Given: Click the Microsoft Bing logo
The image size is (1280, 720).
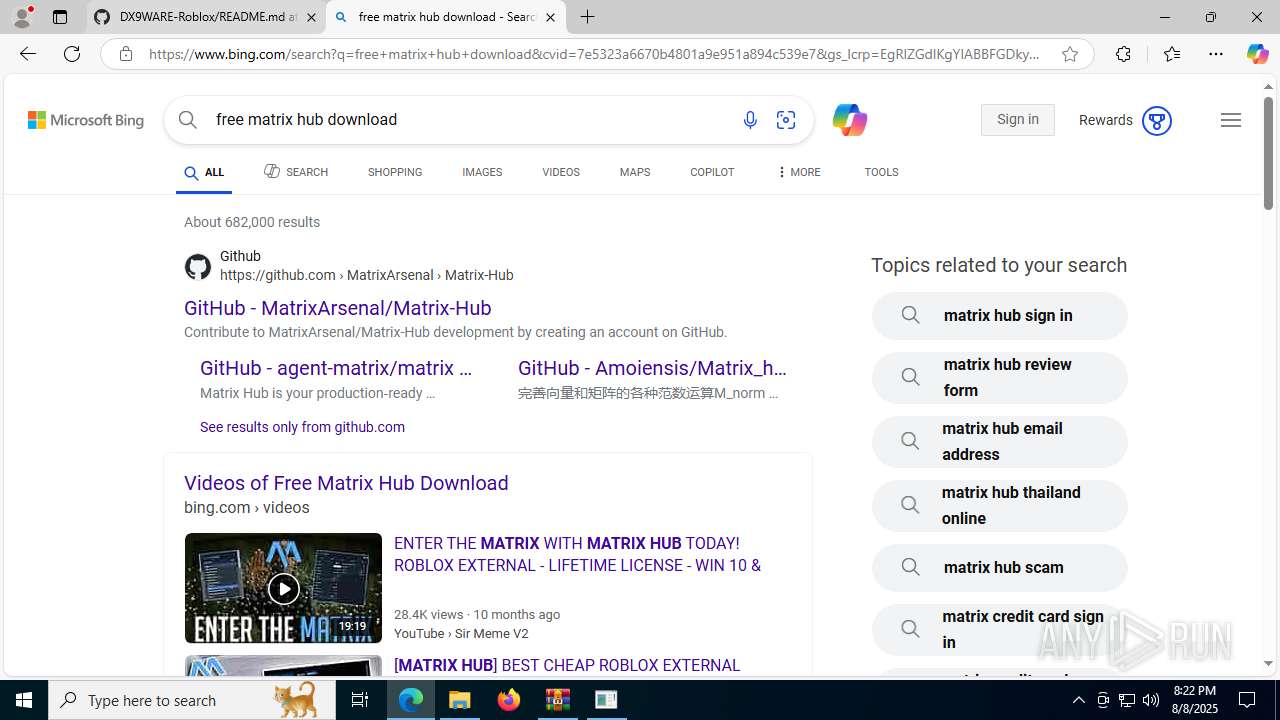Looking at the screenshot, I should pyautogui.click(x=86, y=120).
